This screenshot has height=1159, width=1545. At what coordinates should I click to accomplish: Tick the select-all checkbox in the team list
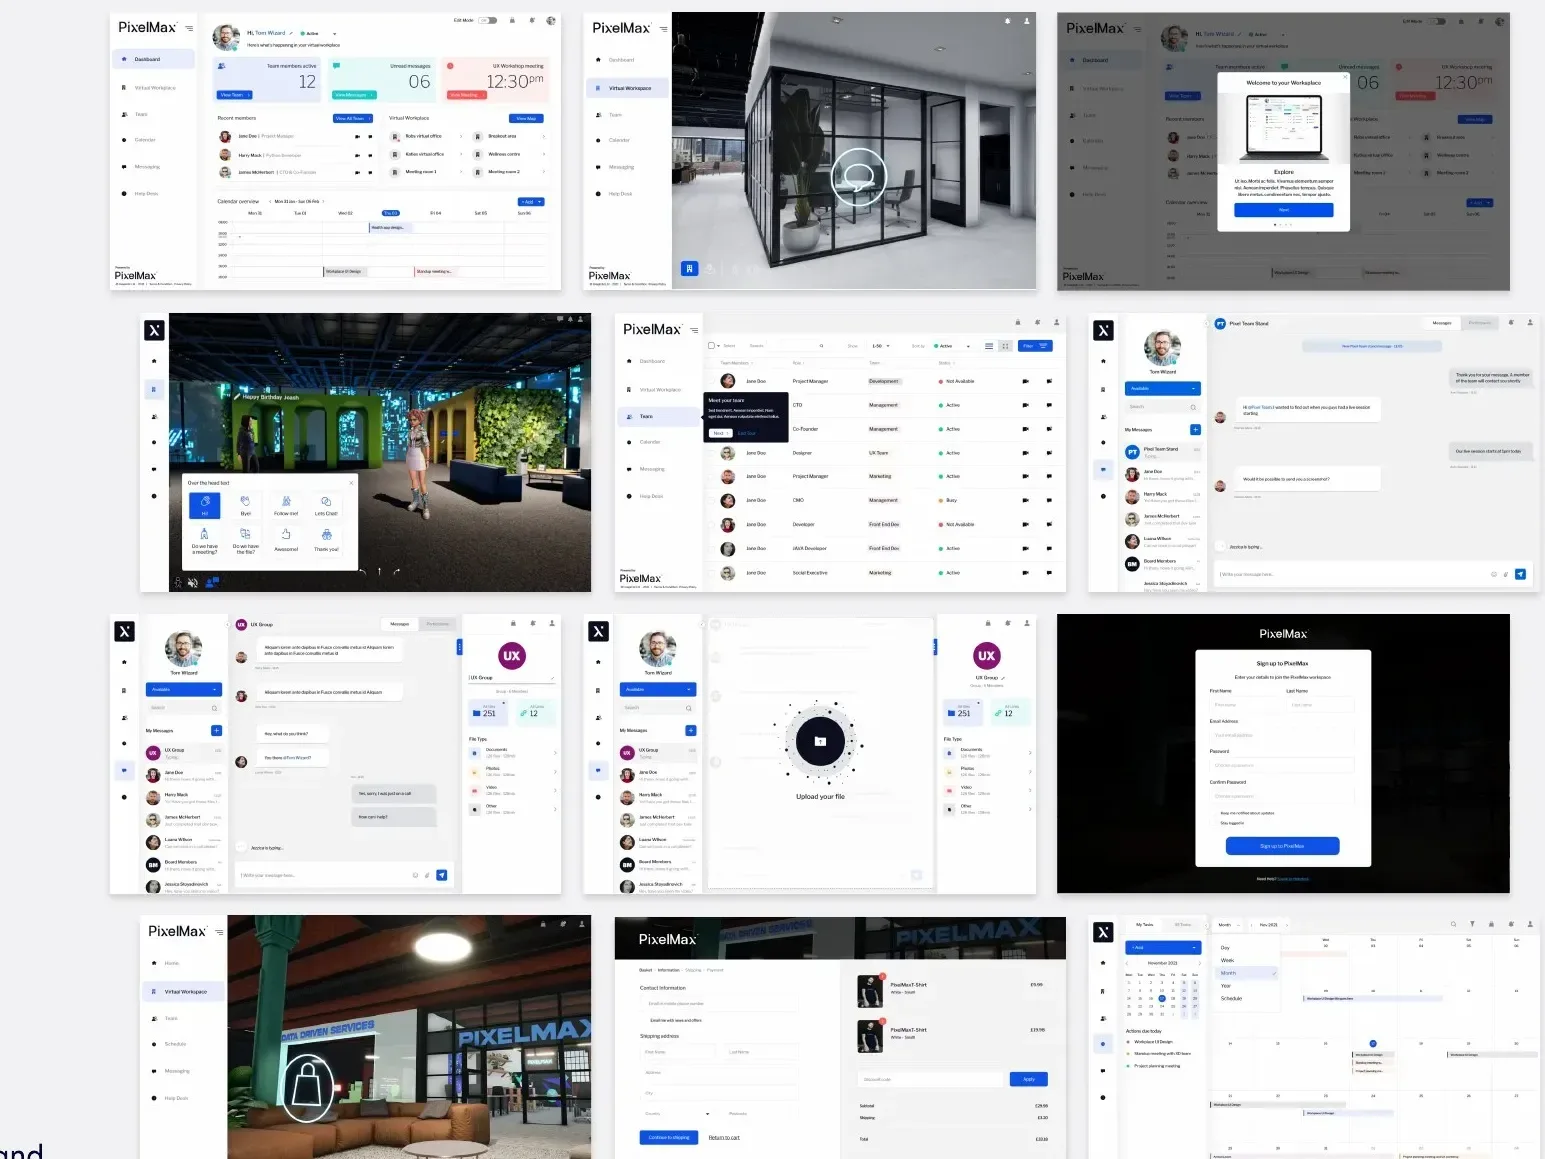click(712, 346)
